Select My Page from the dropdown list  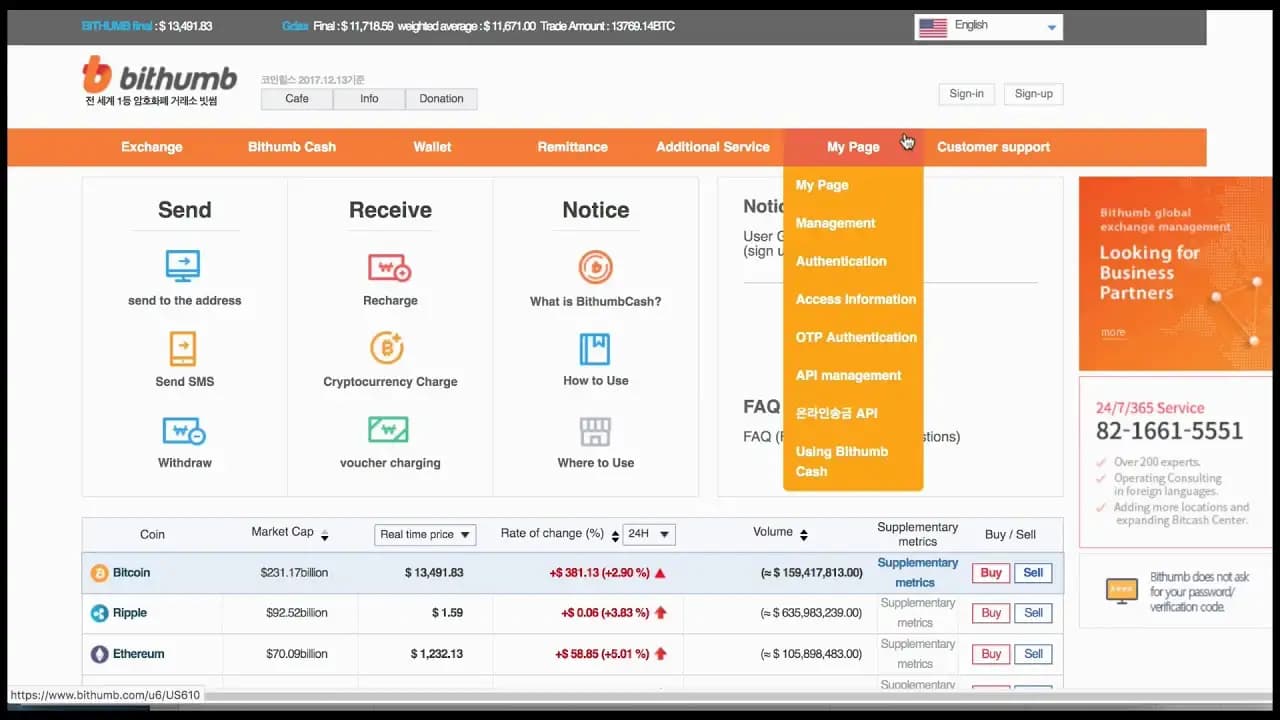822,185
